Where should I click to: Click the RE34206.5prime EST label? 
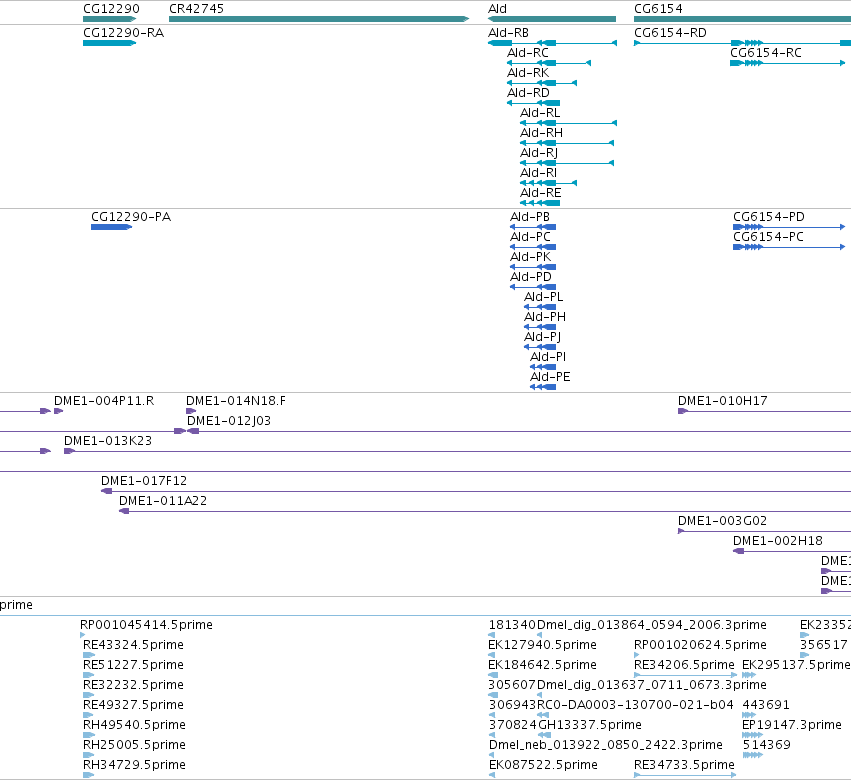click(684, 665)
